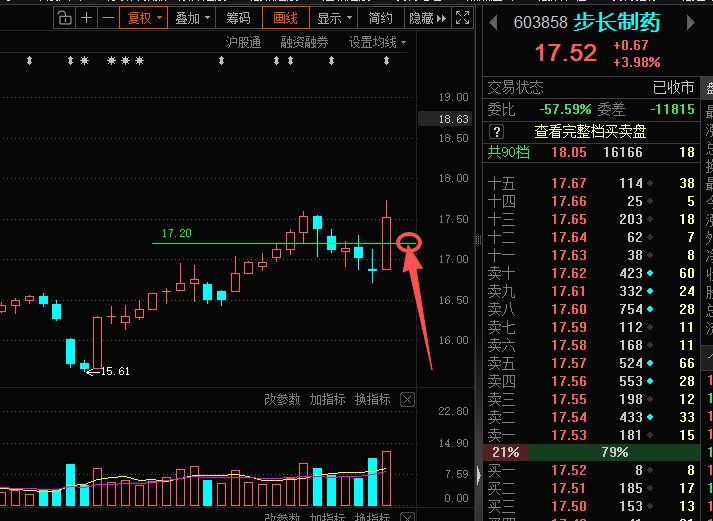Select the 买三 row at 17.50
The height and width of the screenshot is (521, 713).
pyautogui.click(x=591, y=506)
